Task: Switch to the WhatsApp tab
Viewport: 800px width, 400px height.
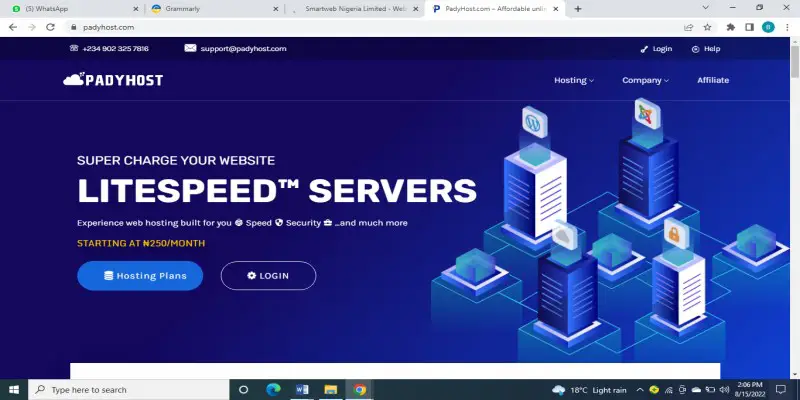Action: click(76, 9)
